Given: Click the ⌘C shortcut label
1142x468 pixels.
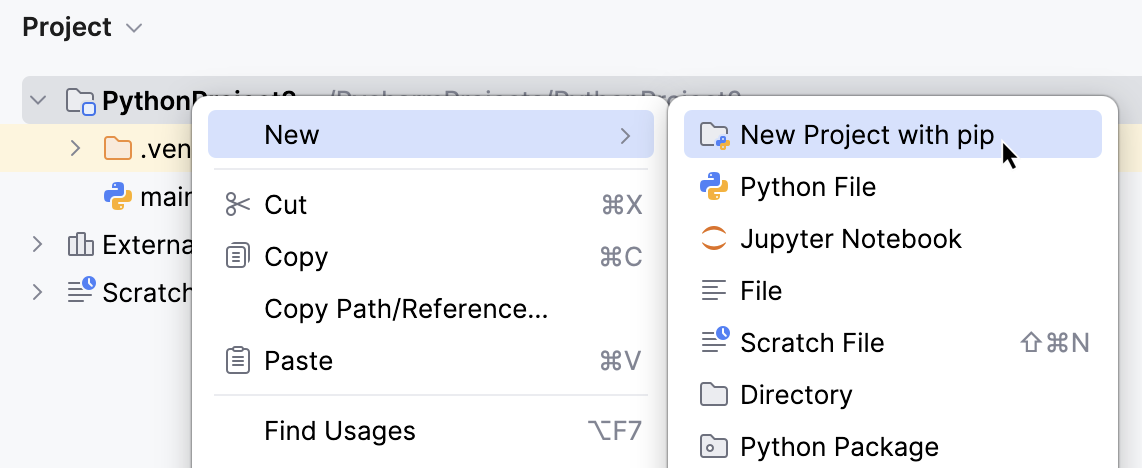Looking at the screenshot, I should tap(621, 258).
